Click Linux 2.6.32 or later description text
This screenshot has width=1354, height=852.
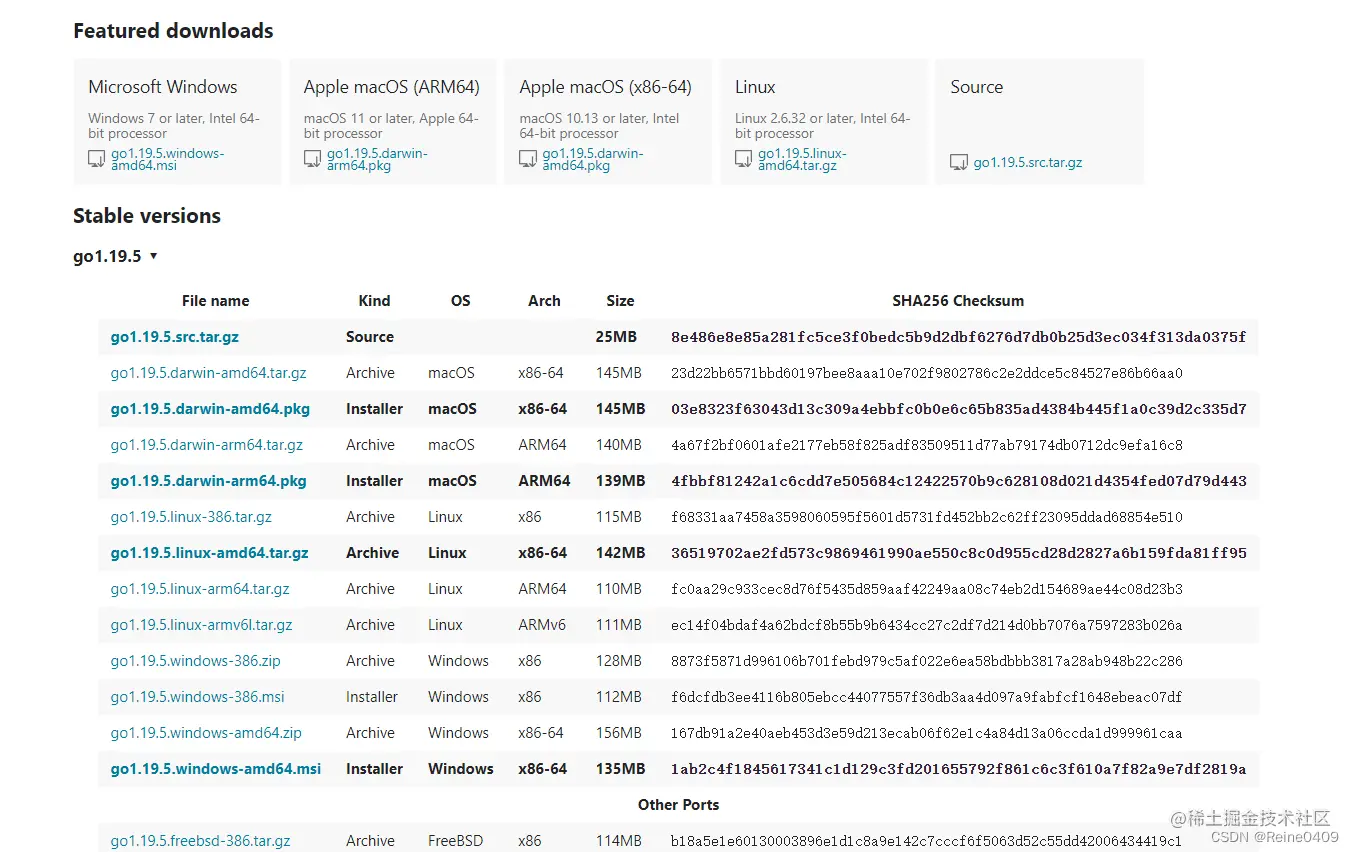tap(822, 126)
